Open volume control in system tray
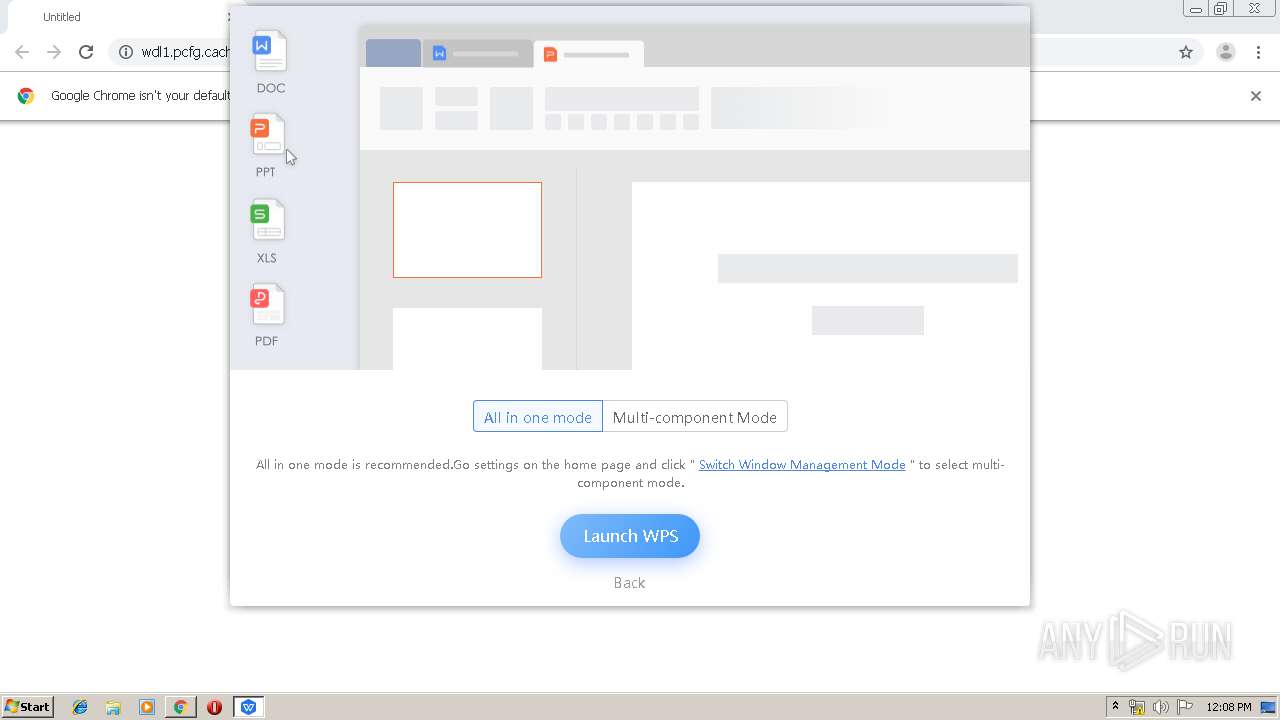 pos(1160,707)
